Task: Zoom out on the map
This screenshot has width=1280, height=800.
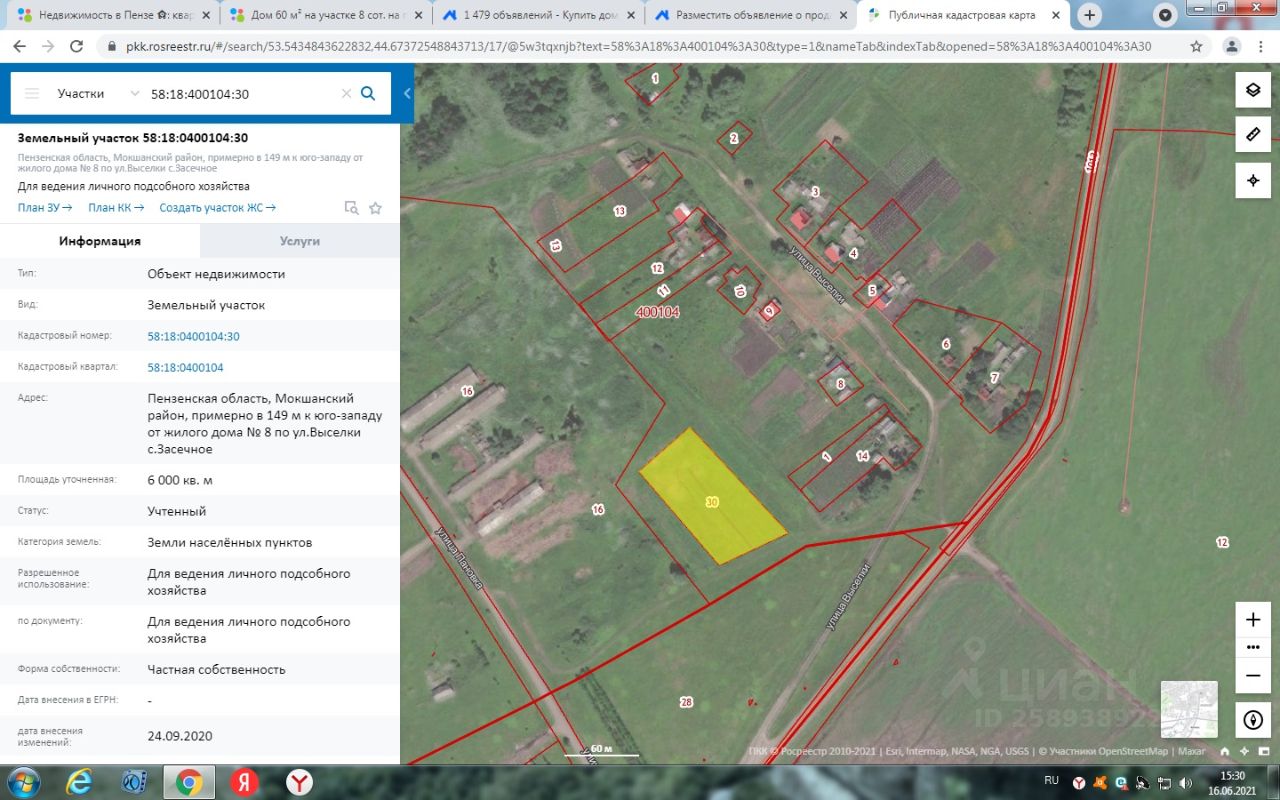Action: pos(1253,675)
